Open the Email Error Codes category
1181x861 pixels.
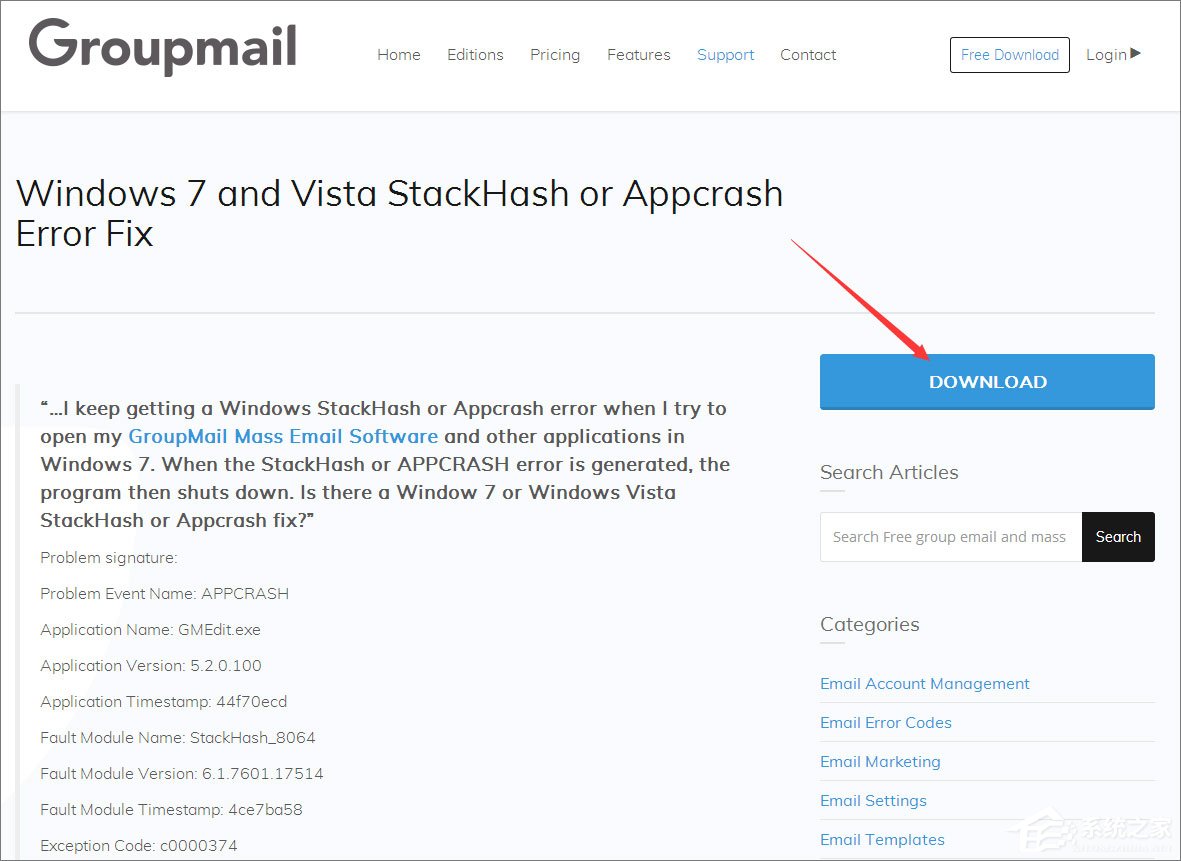tap(886, 722)
